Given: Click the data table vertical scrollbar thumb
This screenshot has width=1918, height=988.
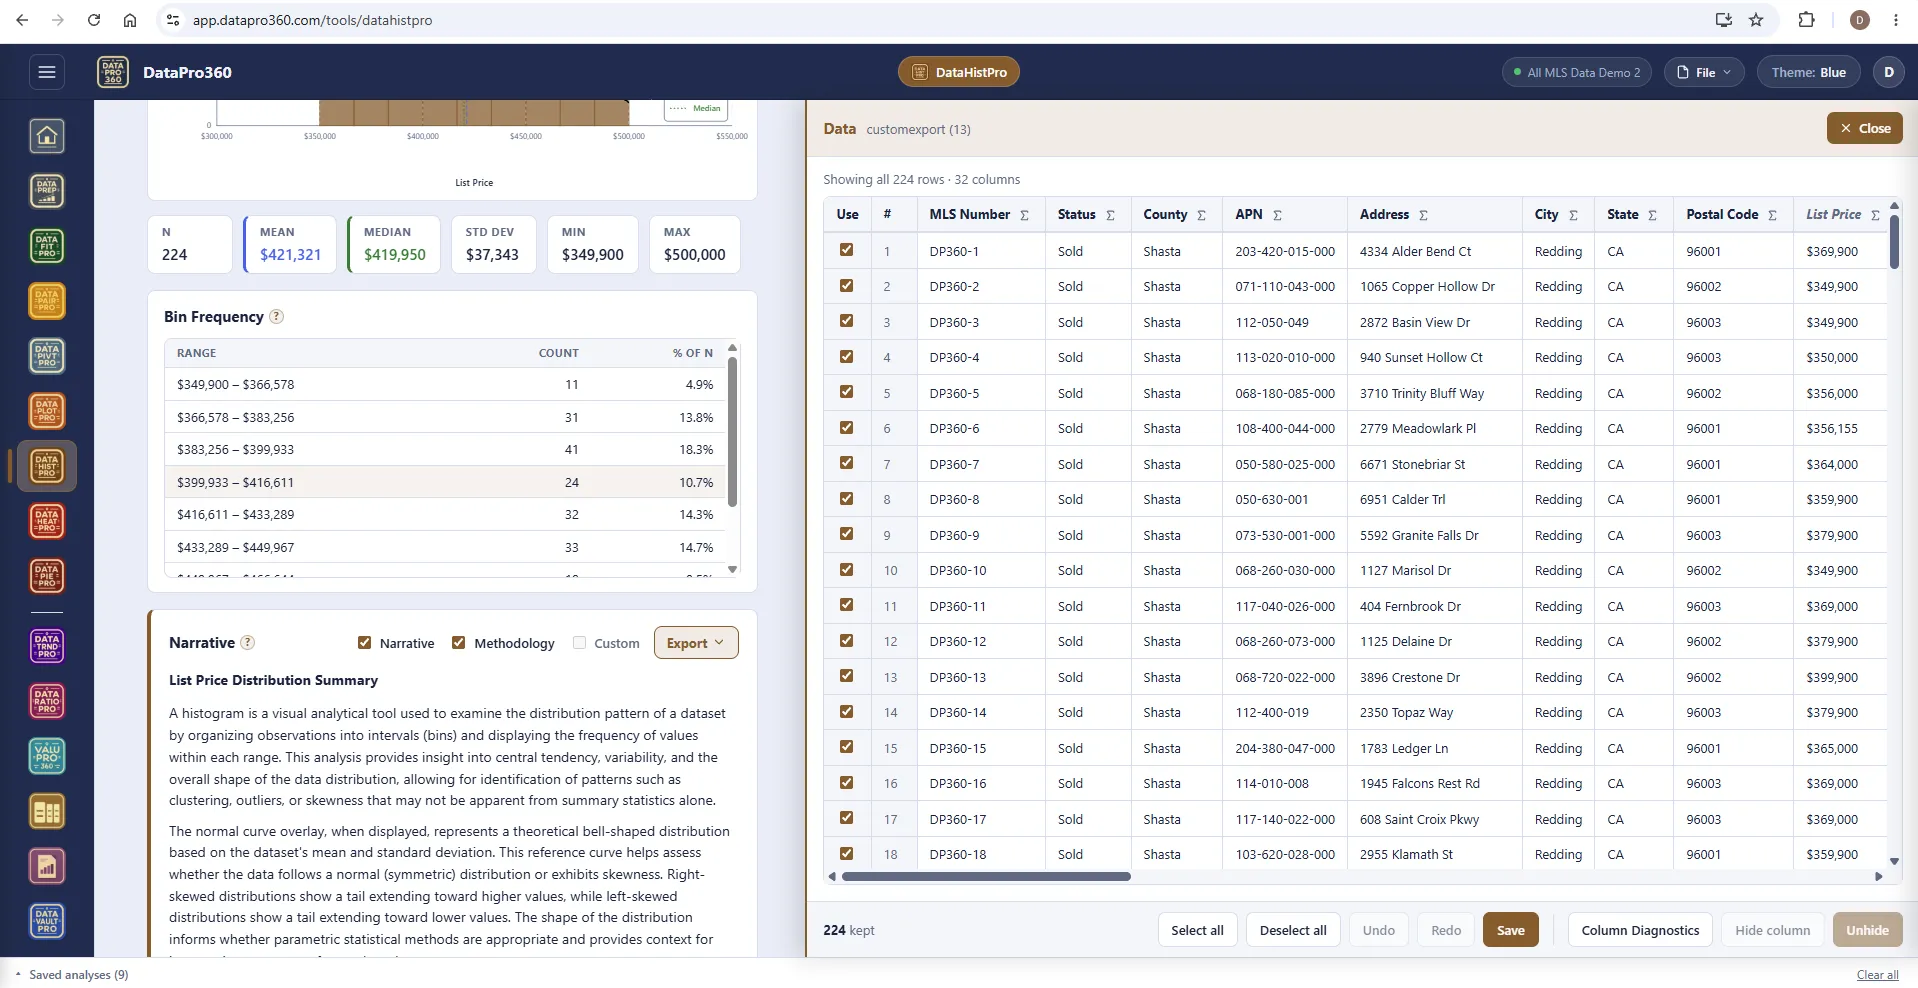Looking at the screenshot, I should click(x=1894, y=241).
